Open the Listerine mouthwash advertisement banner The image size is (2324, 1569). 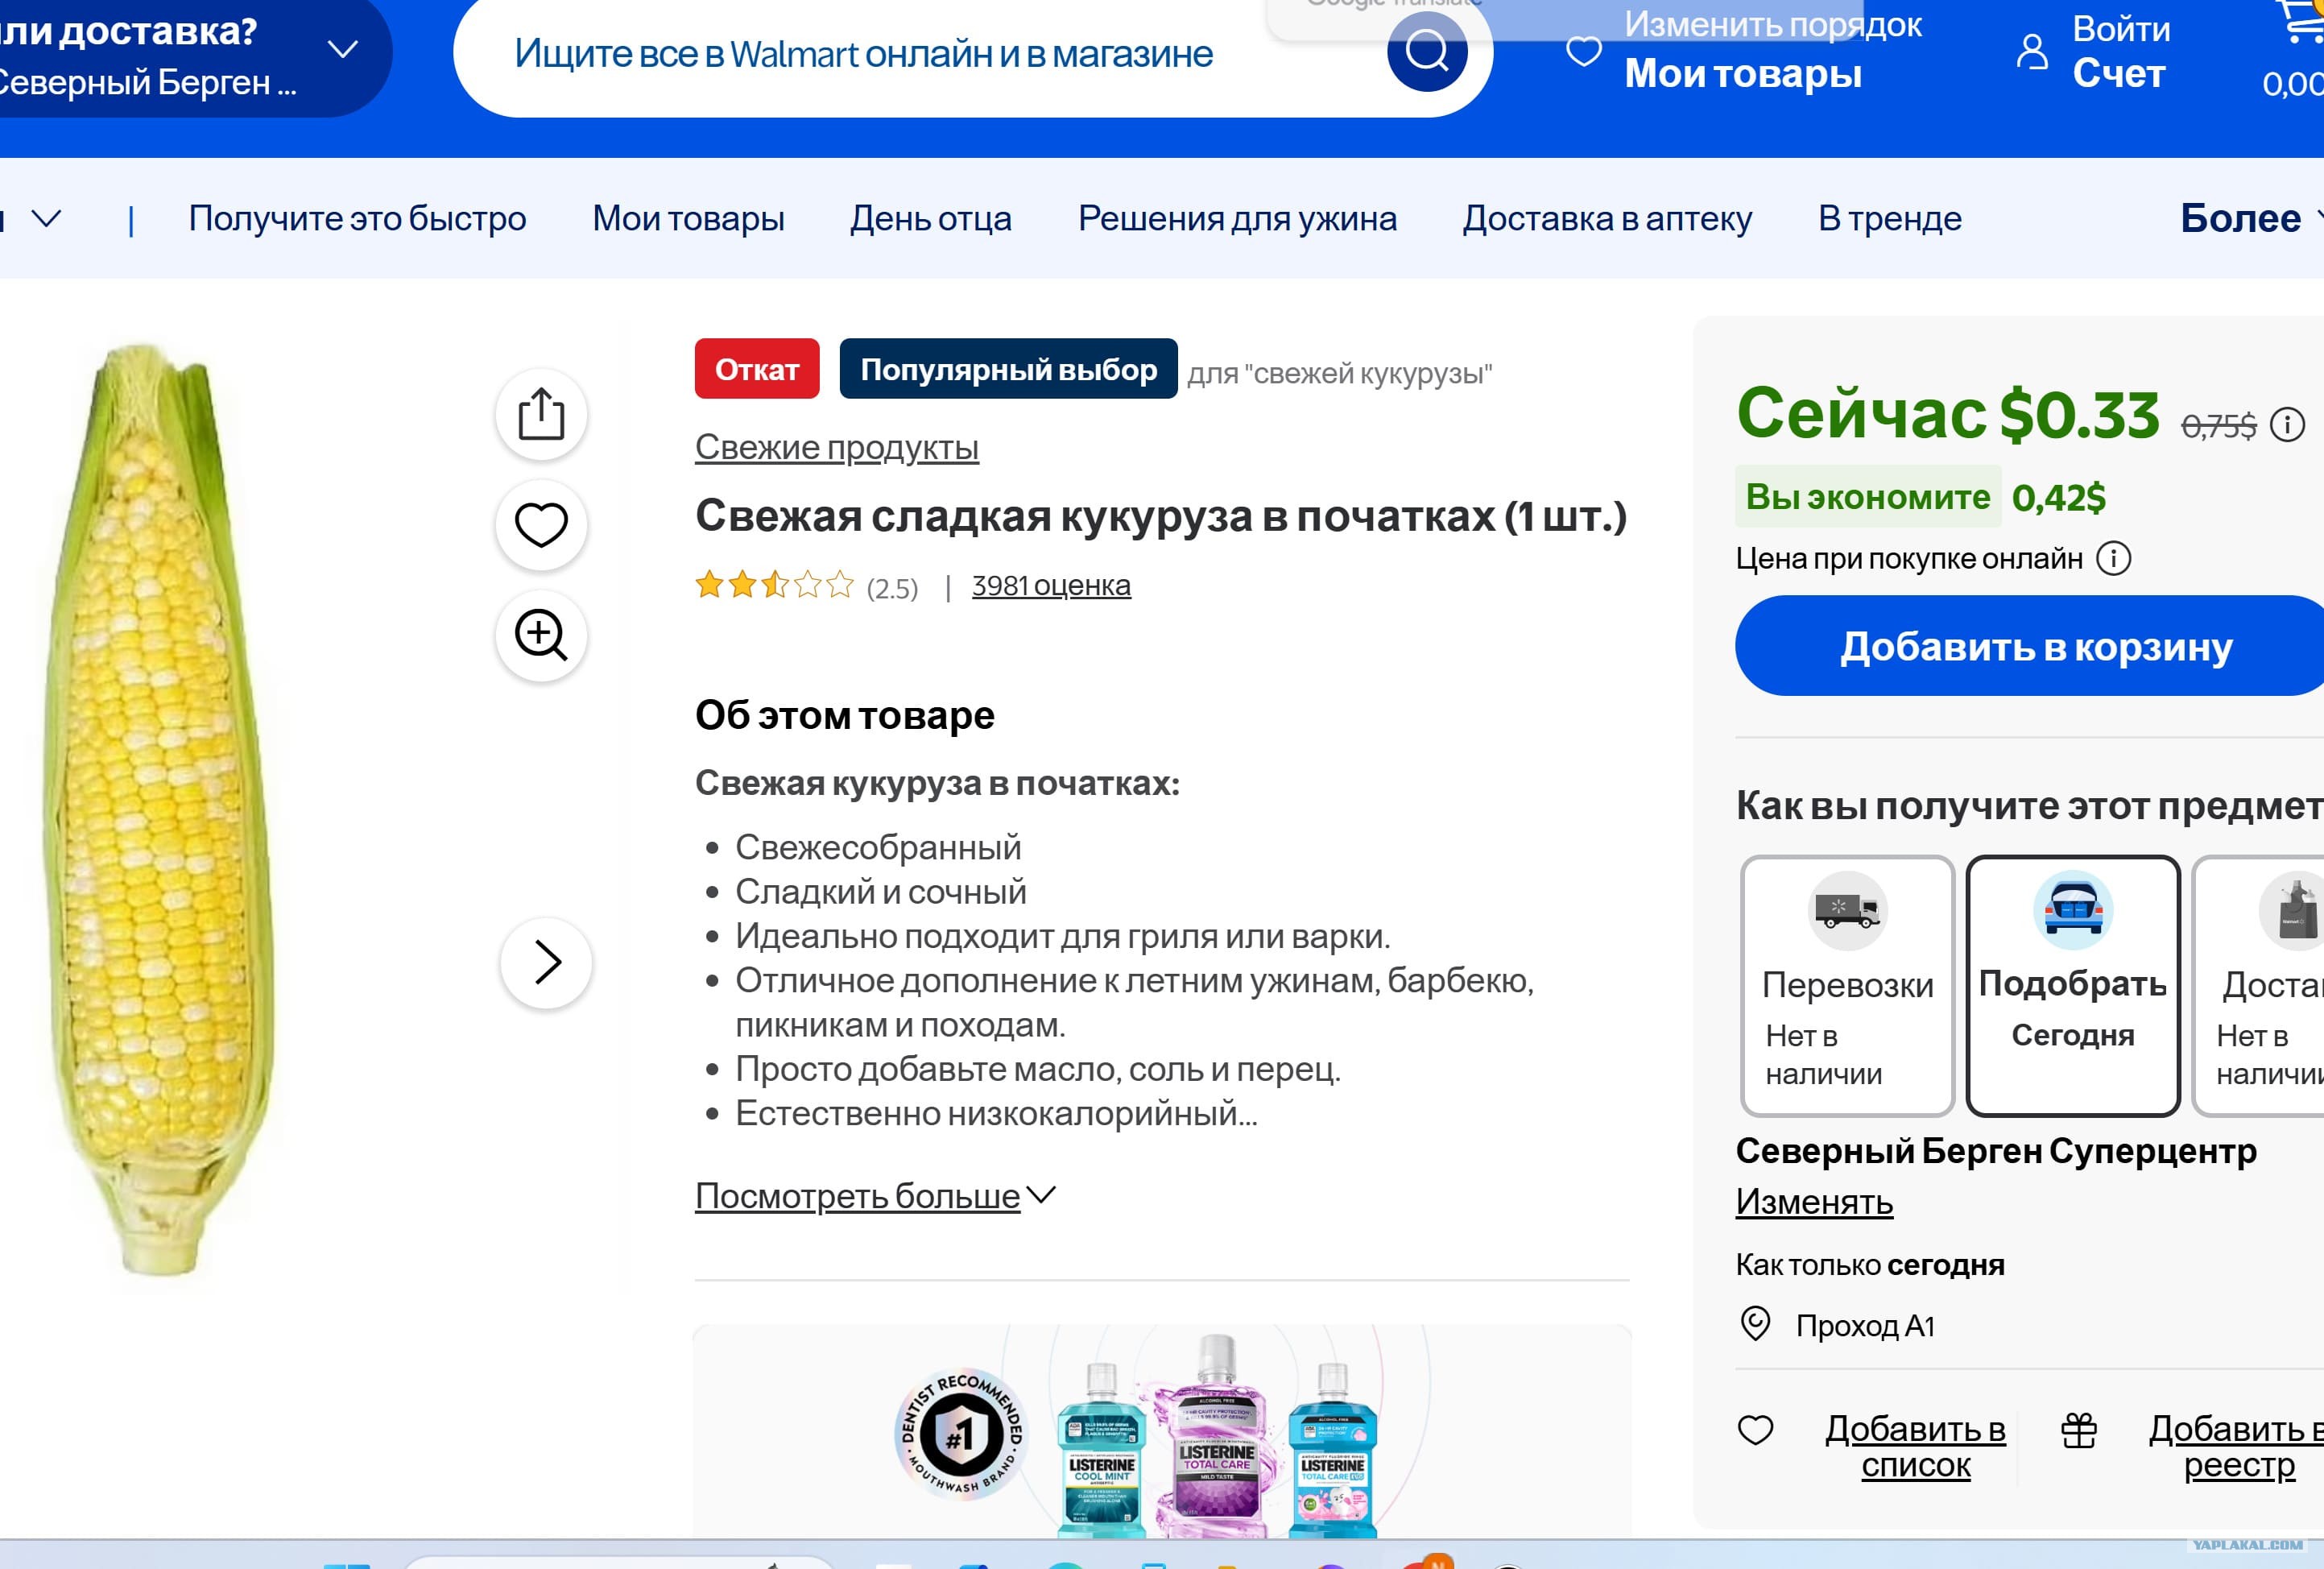[x=1162, y=1432]
